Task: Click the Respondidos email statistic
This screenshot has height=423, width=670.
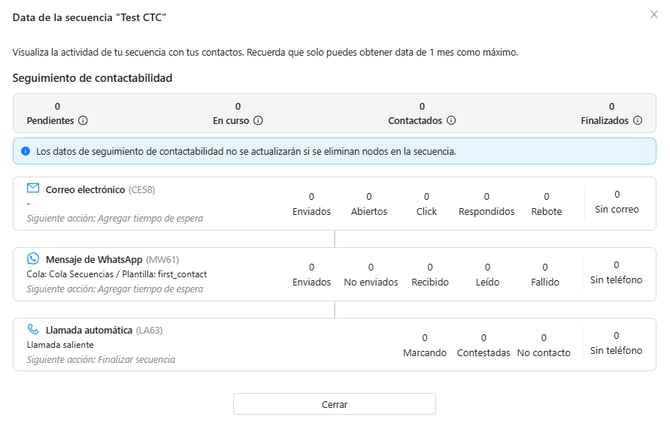Action: click(x=487, y=204)
